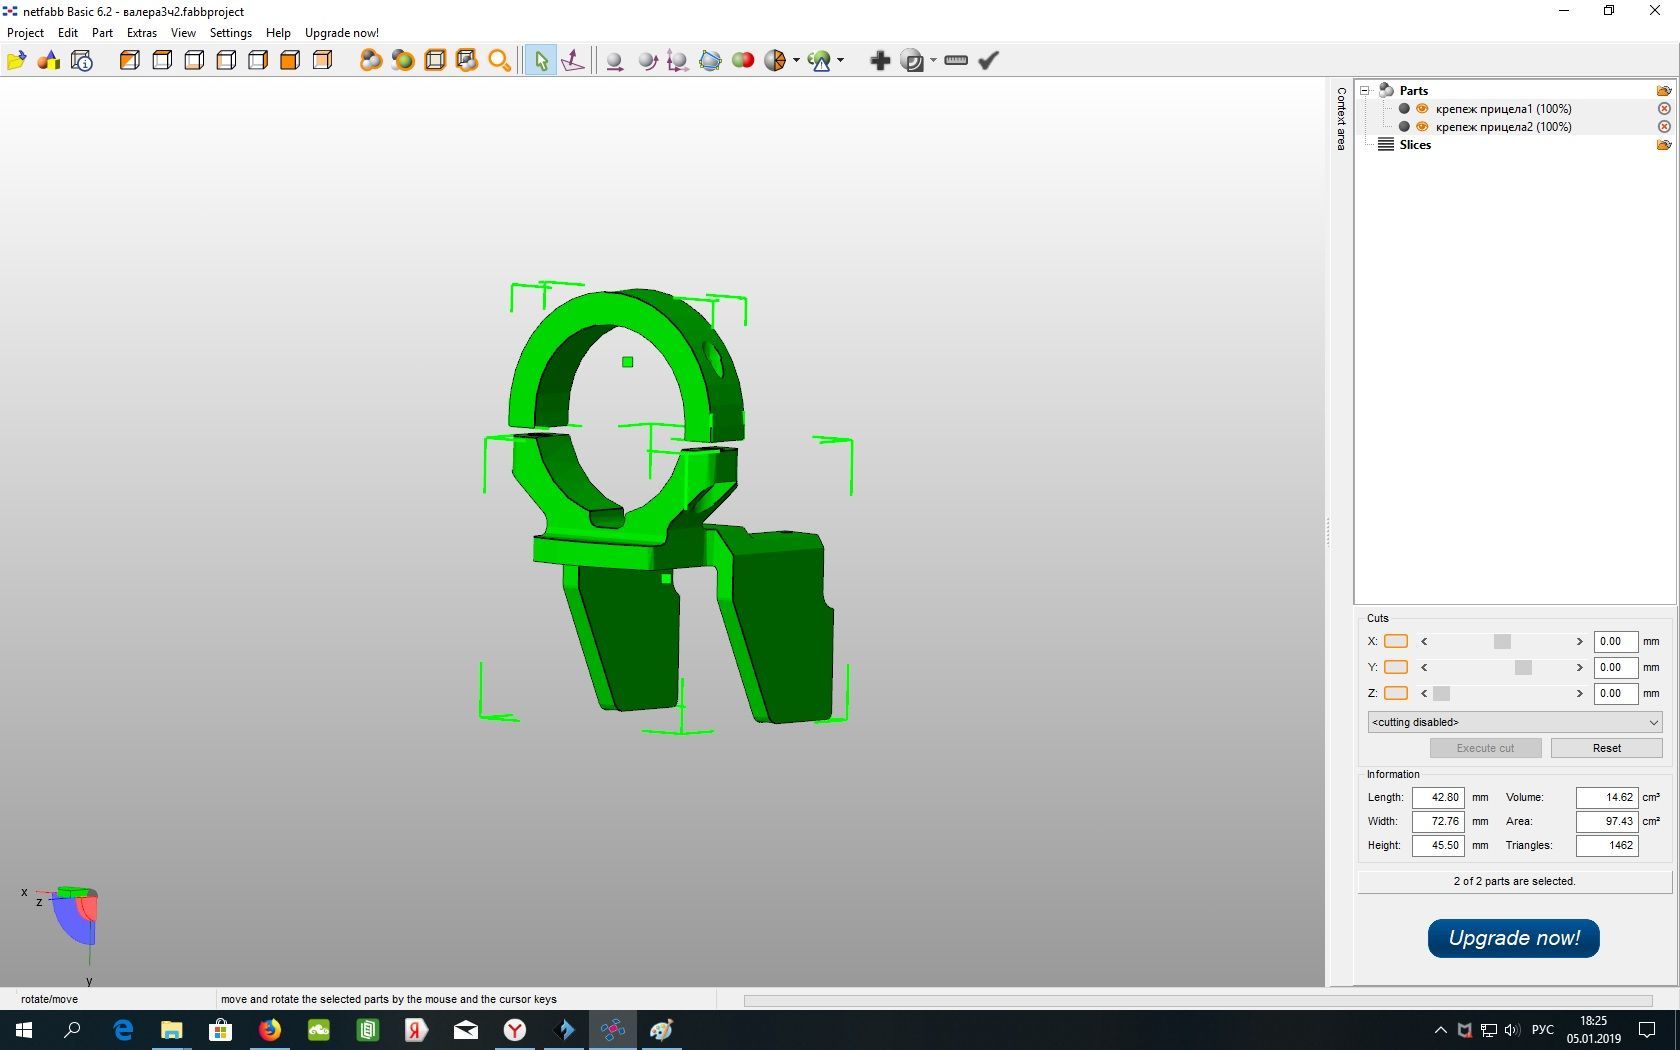Viewport: 1680px width, 1050px height.
Task: Open the dropdown arrow beside the warning repair icon
Action: [x=840, y=61]
